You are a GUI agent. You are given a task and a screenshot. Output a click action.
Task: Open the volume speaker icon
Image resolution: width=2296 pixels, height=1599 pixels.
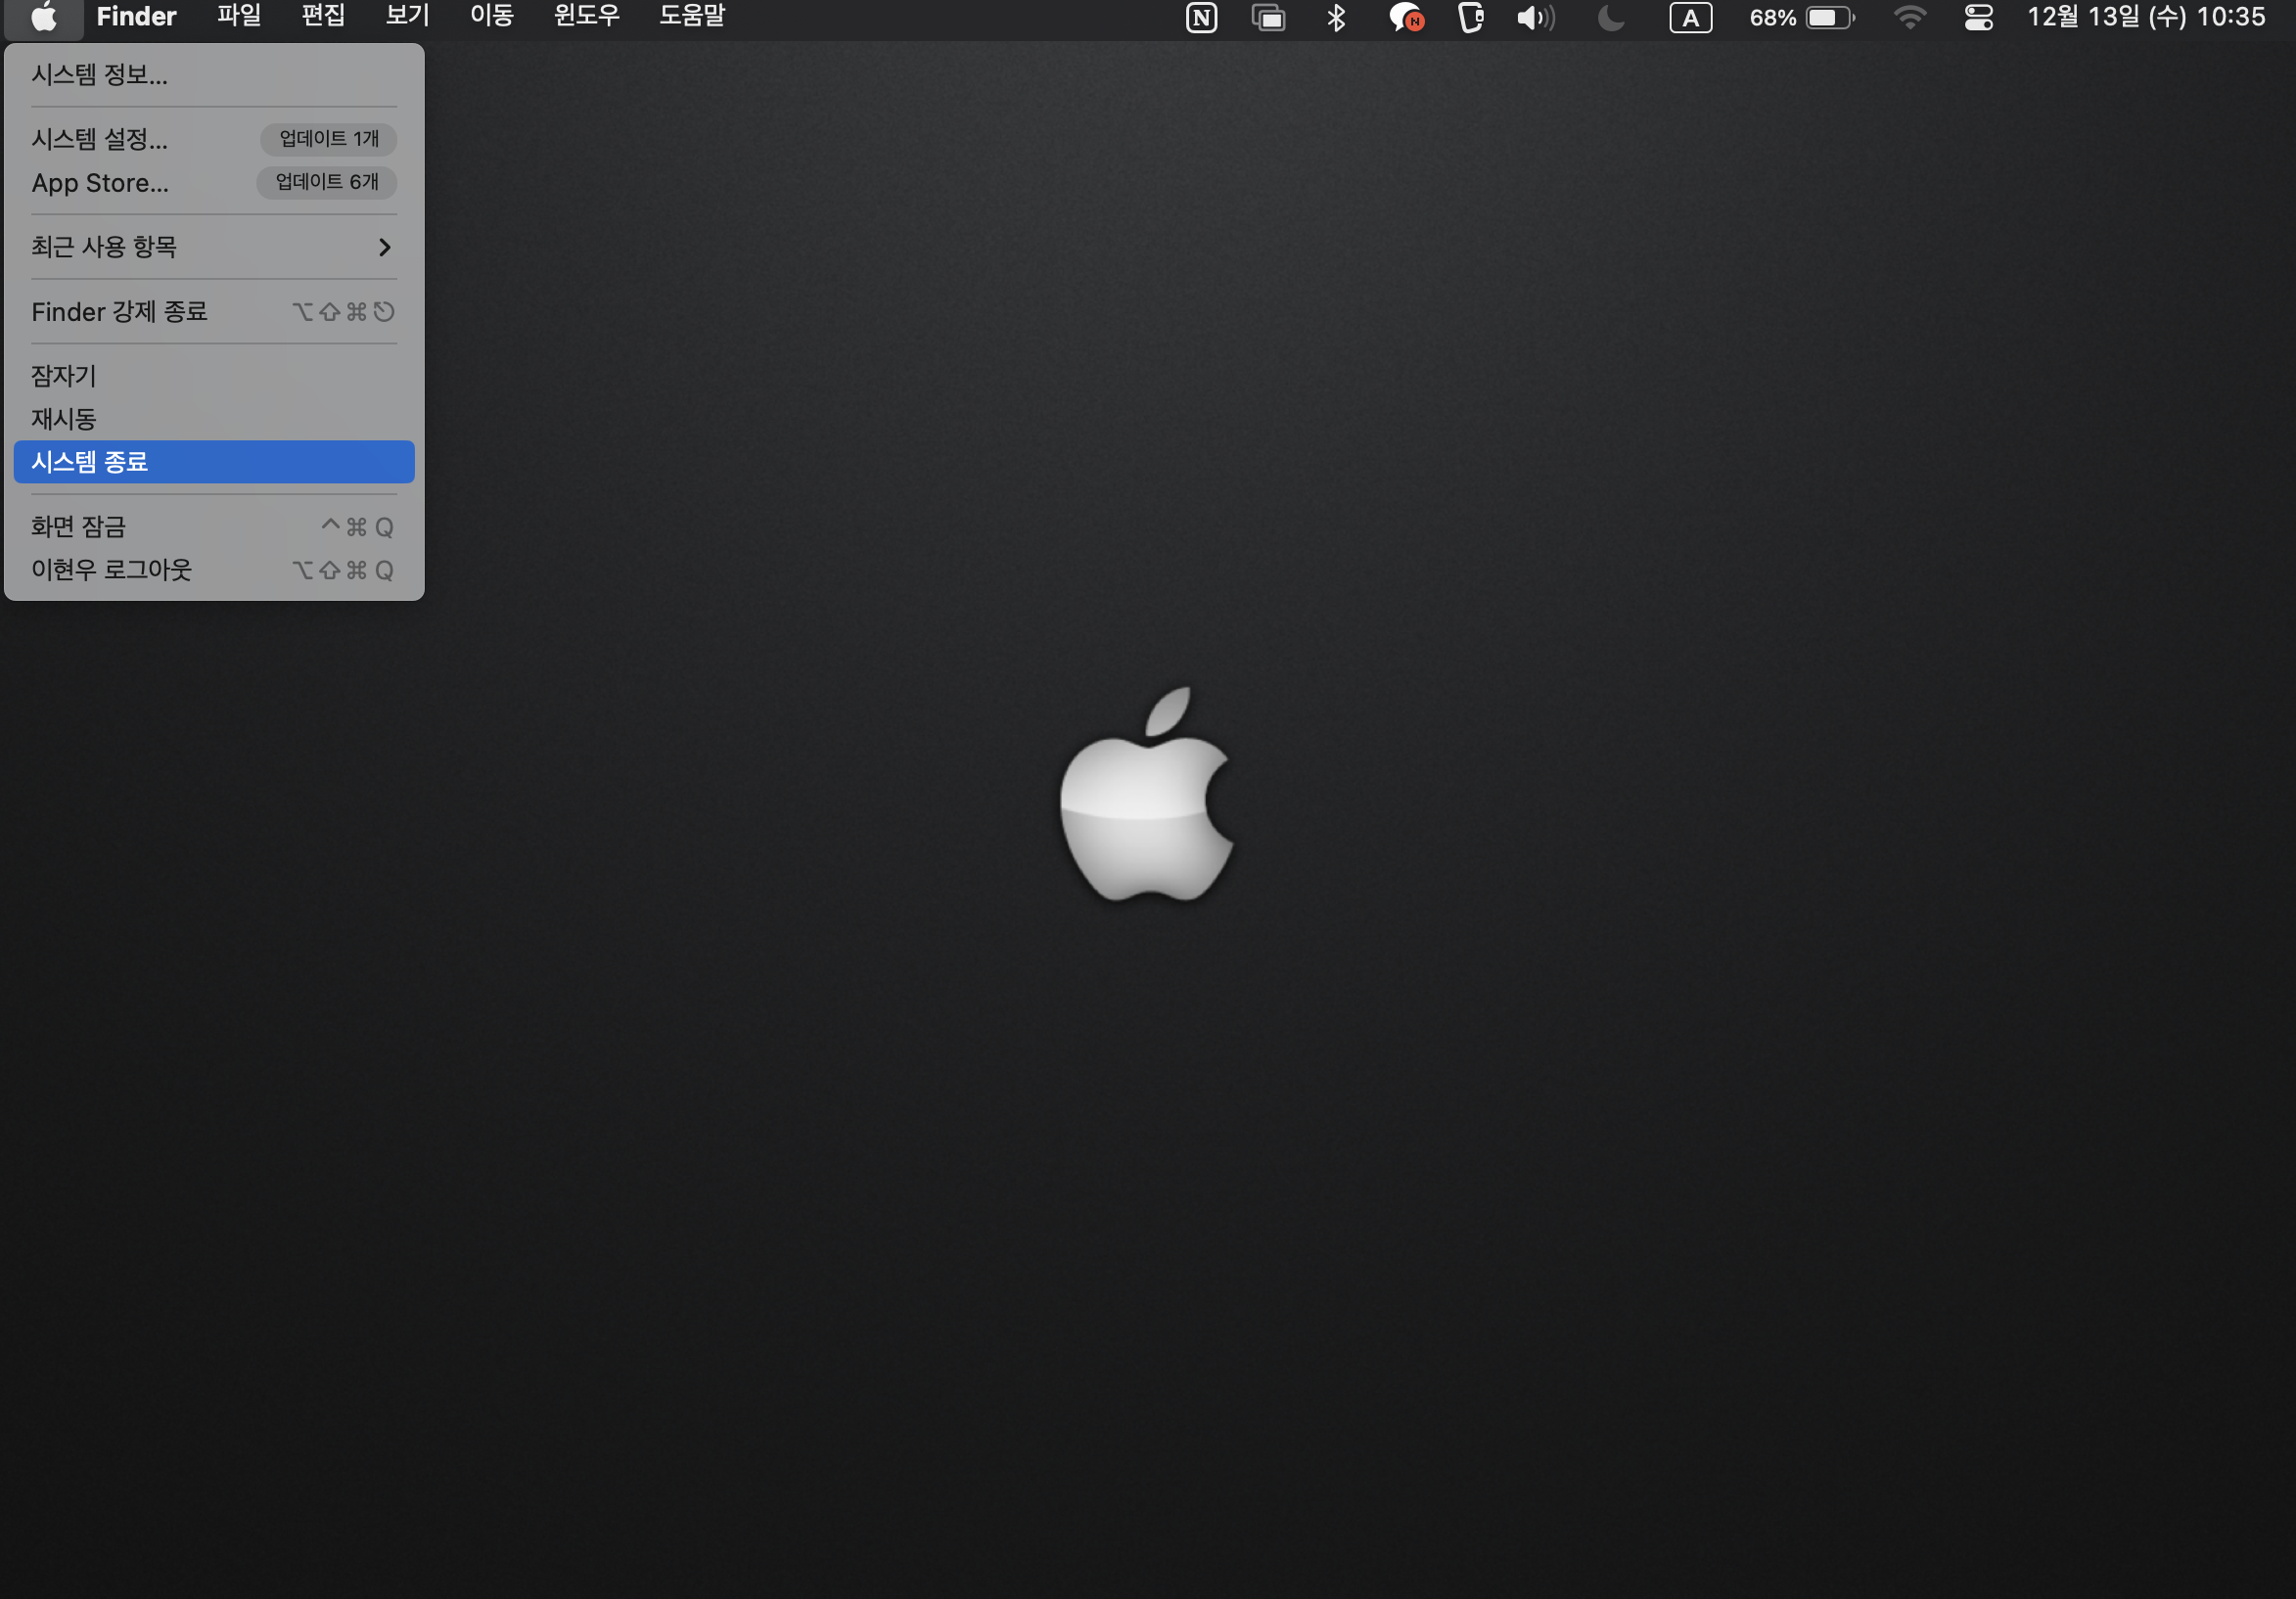click(x=1535, y=18)
